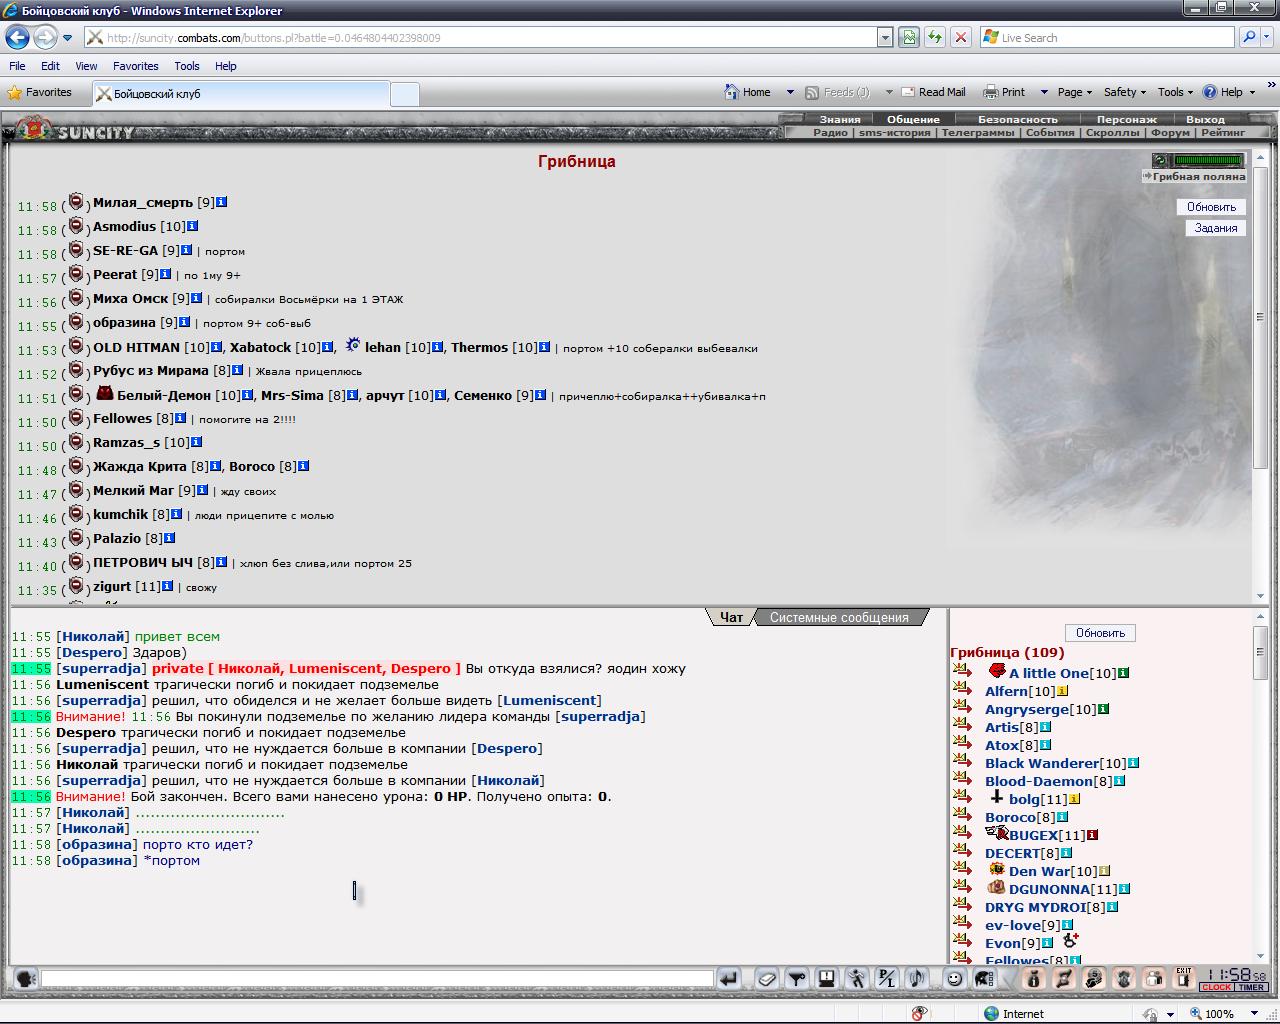Click the join-group icon beside zigurt
1280x1024 pixels.
pos(76,585)
